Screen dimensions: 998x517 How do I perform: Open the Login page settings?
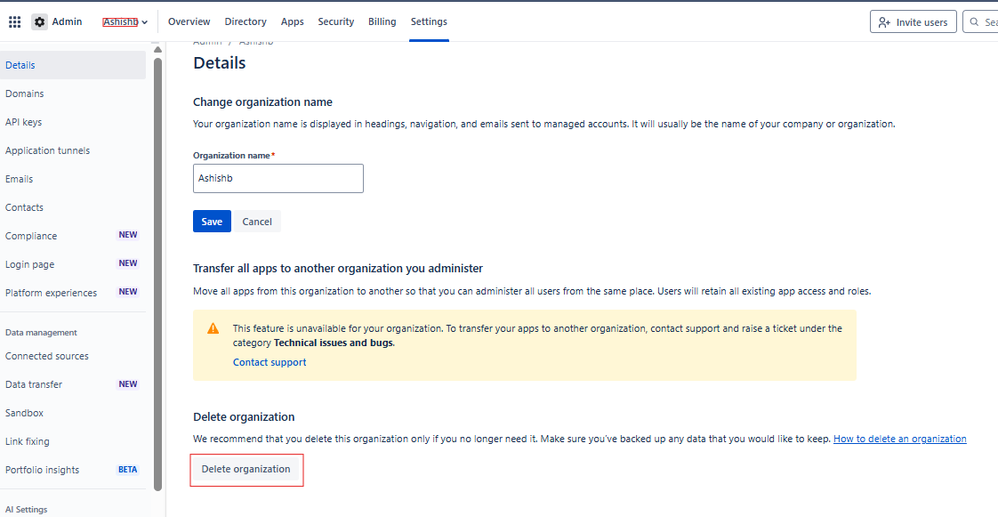[73, 264]
